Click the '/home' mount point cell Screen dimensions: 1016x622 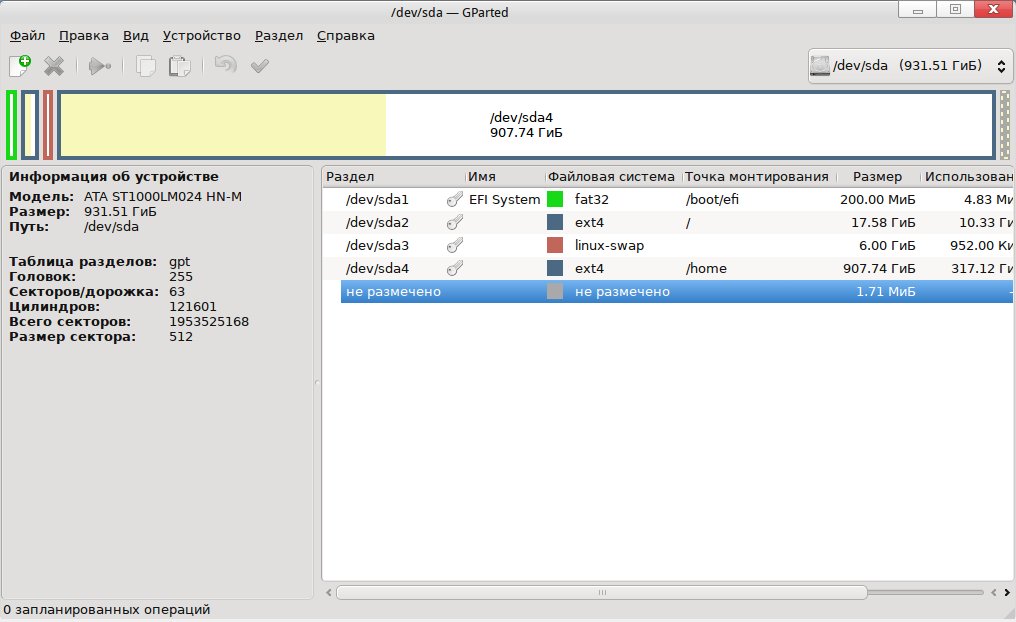click(x=706, y=268)
